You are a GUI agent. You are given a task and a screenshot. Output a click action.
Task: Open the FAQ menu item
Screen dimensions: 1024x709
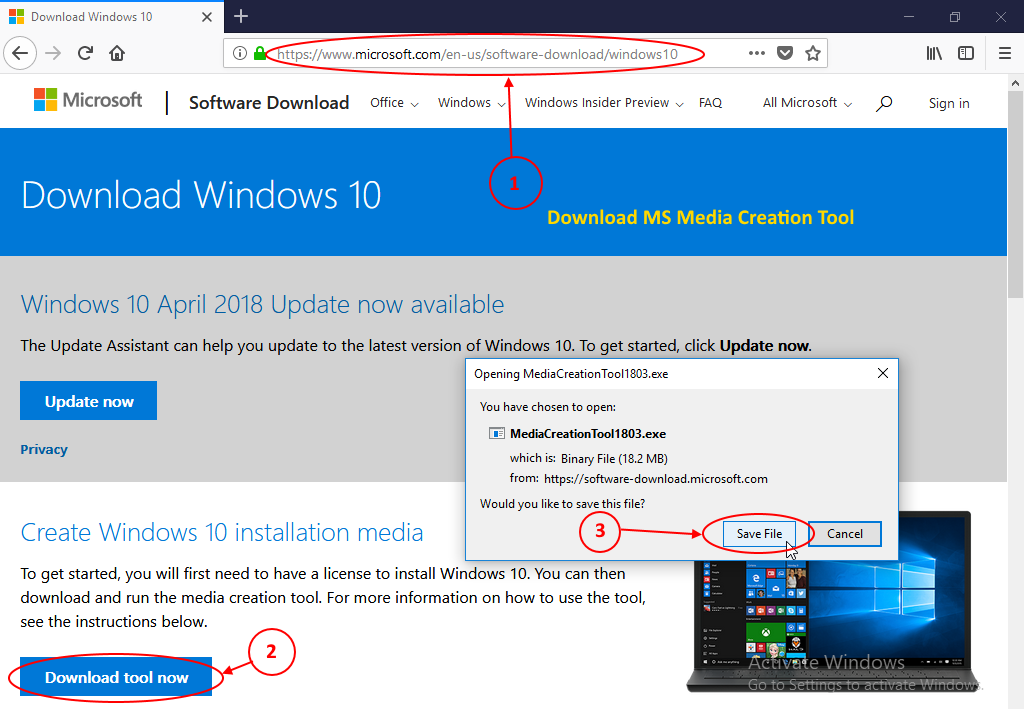[x=711, y=102]
